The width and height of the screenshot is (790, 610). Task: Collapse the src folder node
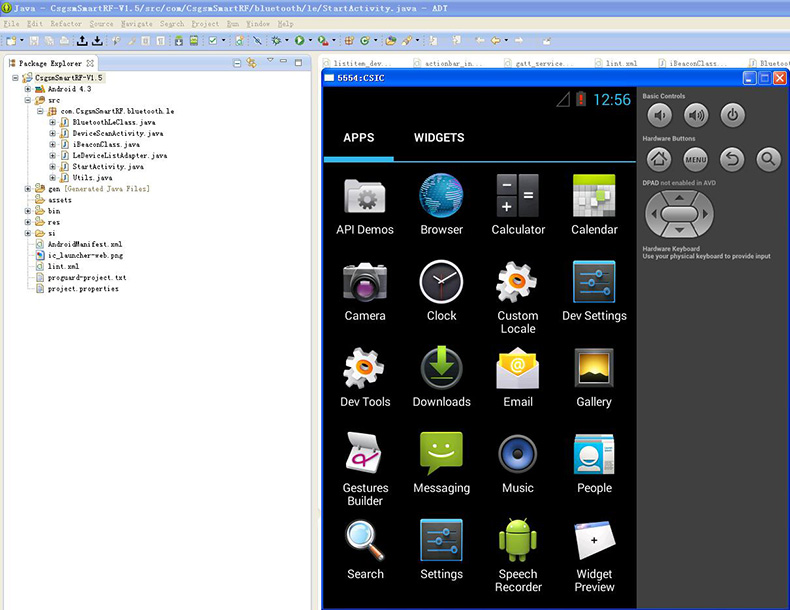[28, 100]
